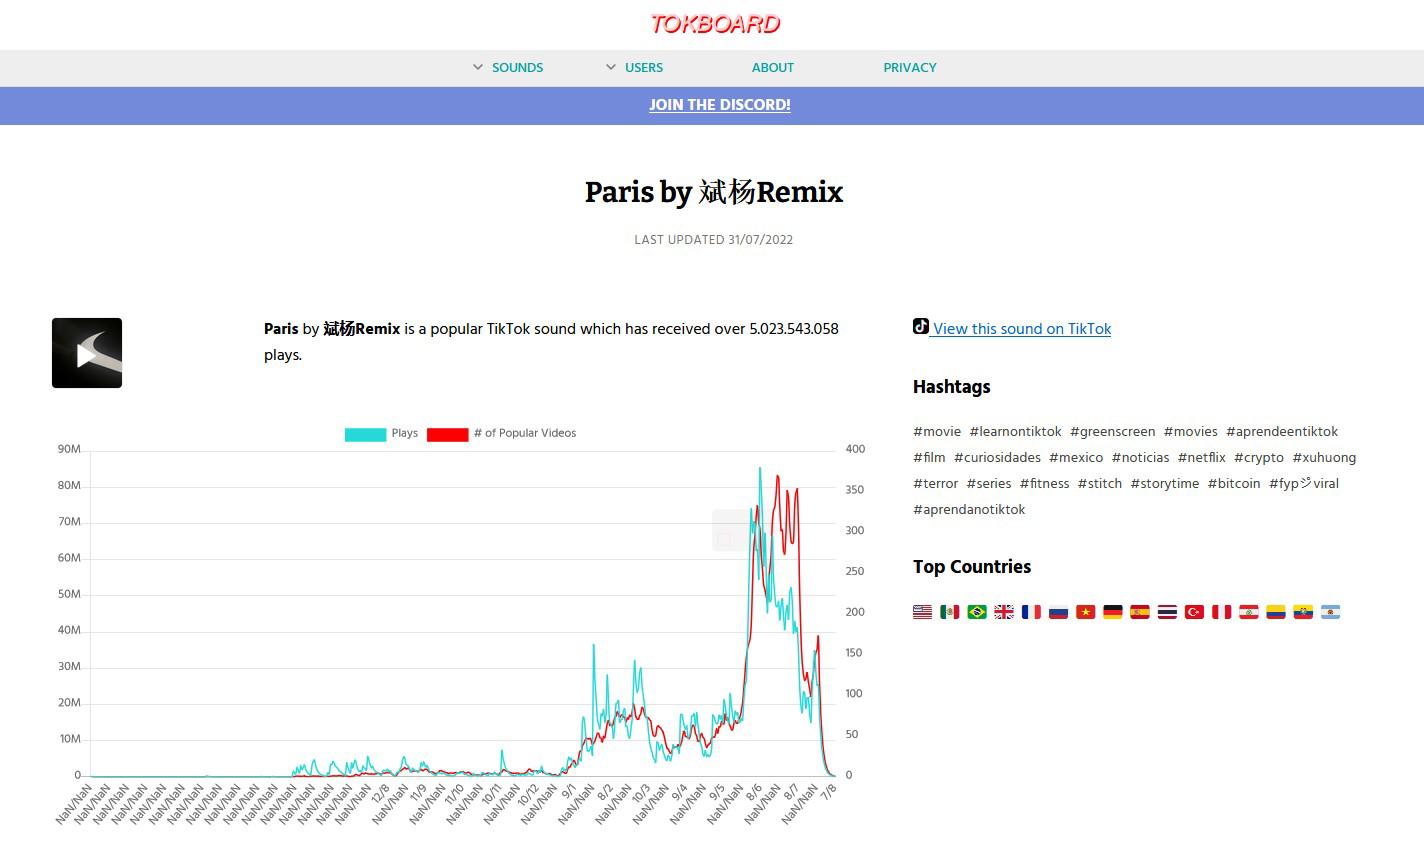Click the United Kingdom flag icon

pos(1004,612)
